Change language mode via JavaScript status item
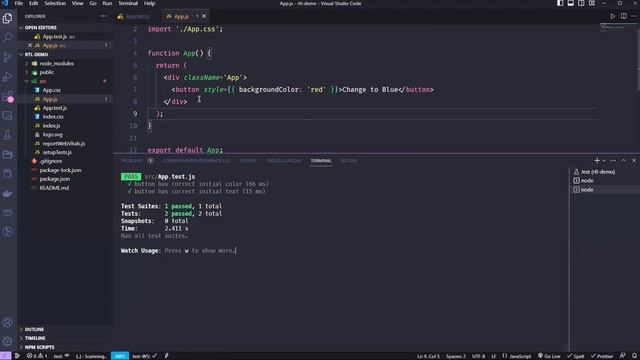Image resolution: width=640 pixels, height=360 pixels. coord(517,356)
